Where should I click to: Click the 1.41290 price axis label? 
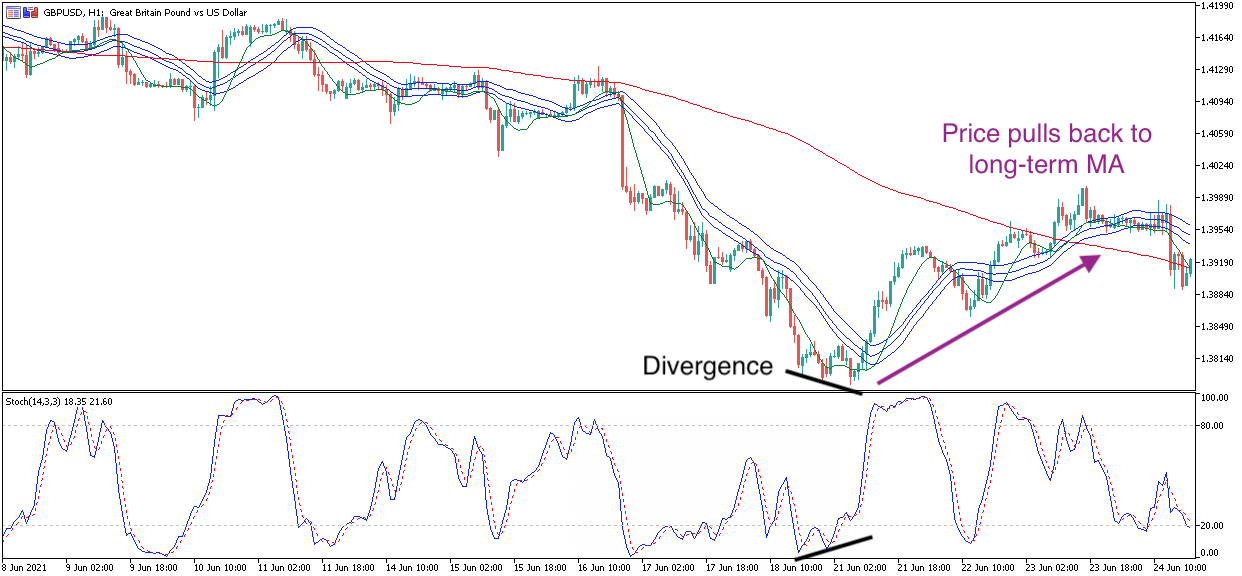[x=1215, y=70]
